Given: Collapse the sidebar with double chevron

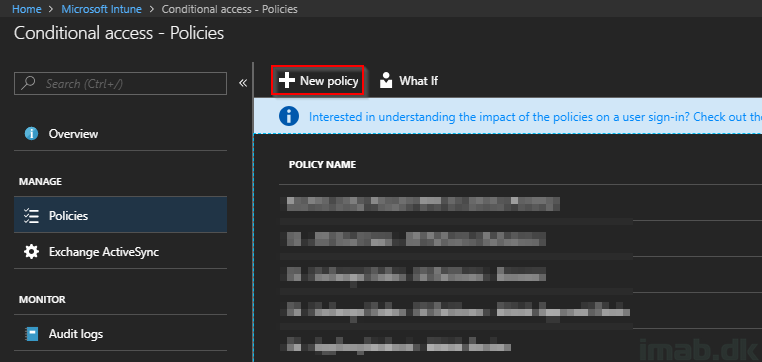Looking at the screenshot, I should (x=243, y=83).
